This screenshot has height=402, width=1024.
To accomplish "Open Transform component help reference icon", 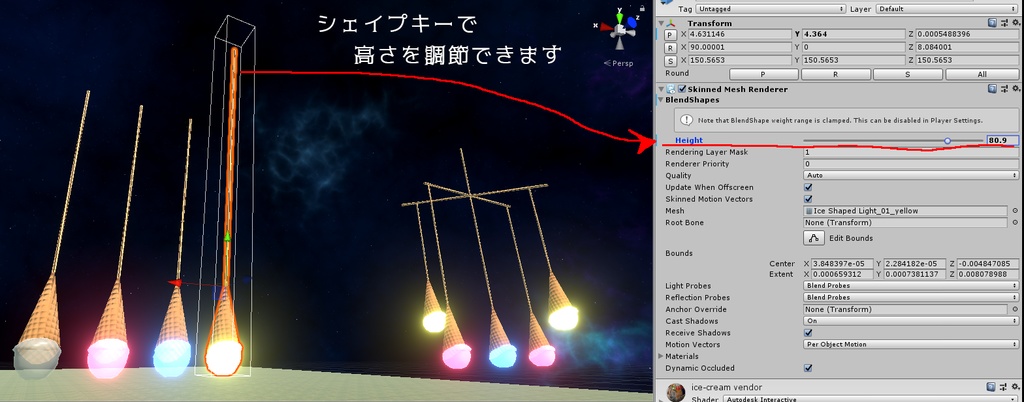I will point(992,22).
